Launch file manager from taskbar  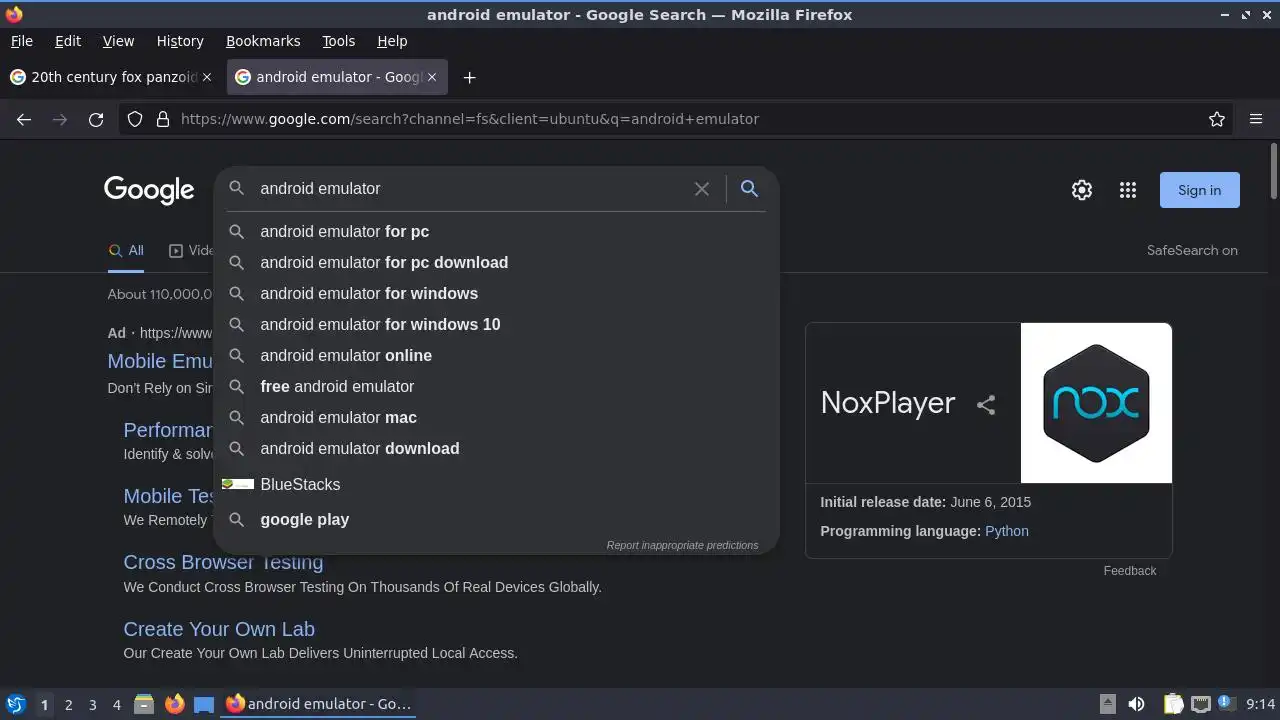[x=144, y=704]
